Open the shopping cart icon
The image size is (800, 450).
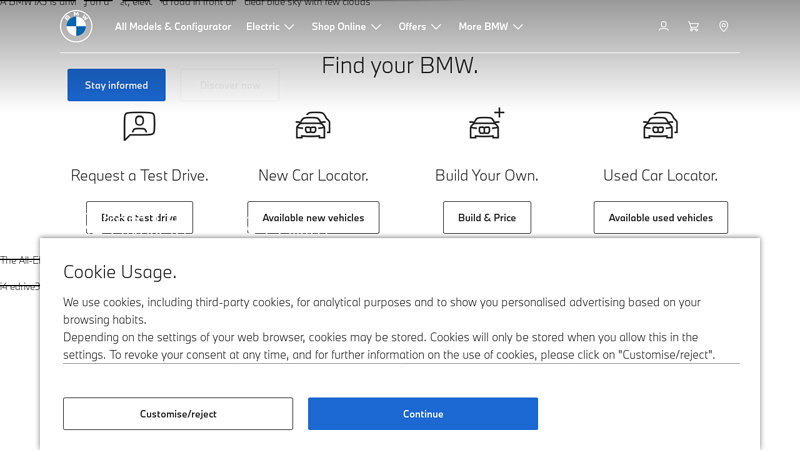tap(693, 26)
